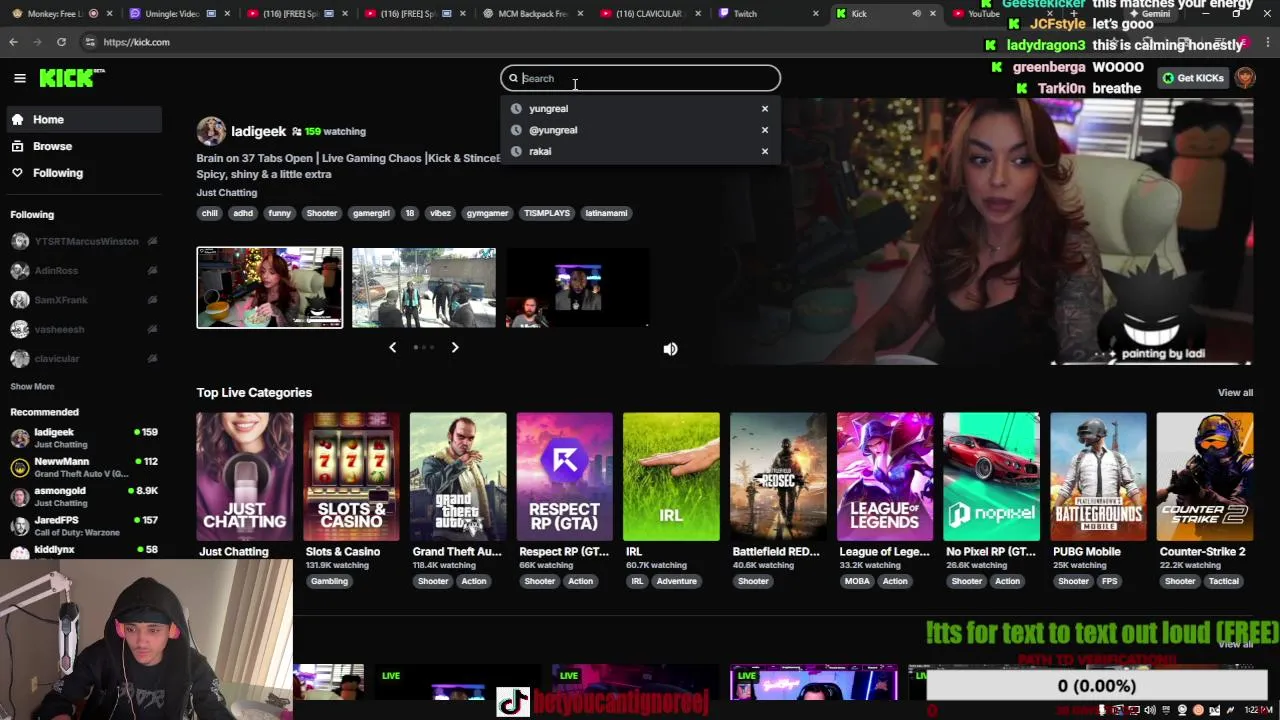1280x720 pixels.
Task: Focus the Search input field
Action: pyautogui.click(x=640, y=78)
